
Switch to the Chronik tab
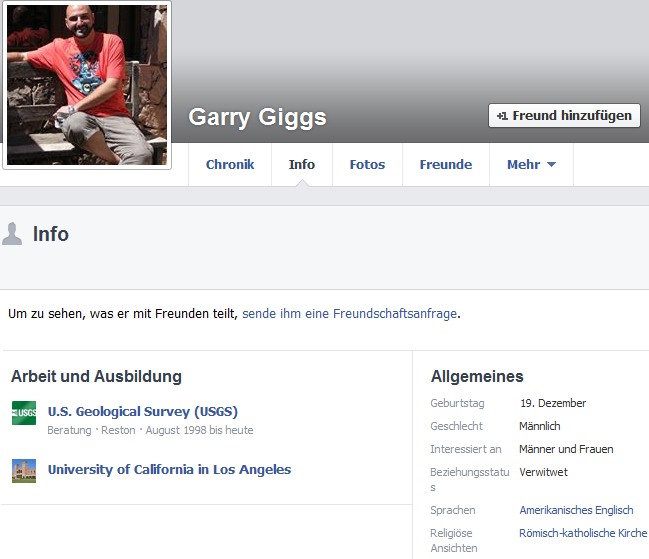(x=230, y=165)
